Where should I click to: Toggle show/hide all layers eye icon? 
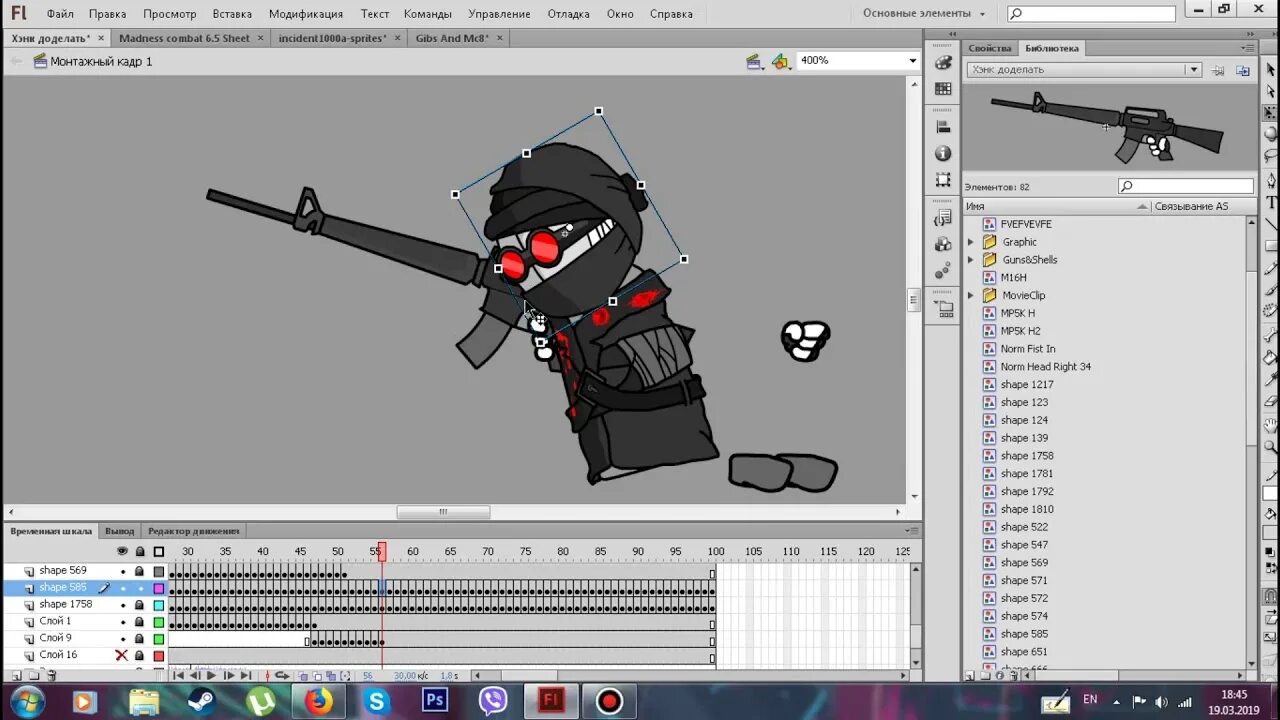[x=122, y=551]
